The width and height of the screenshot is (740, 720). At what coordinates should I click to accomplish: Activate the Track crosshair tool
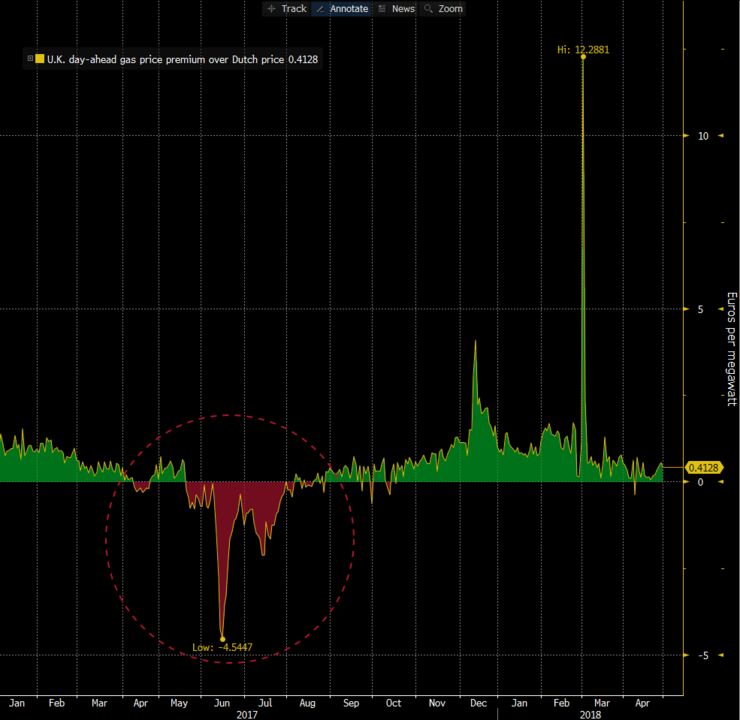(287, 8)
